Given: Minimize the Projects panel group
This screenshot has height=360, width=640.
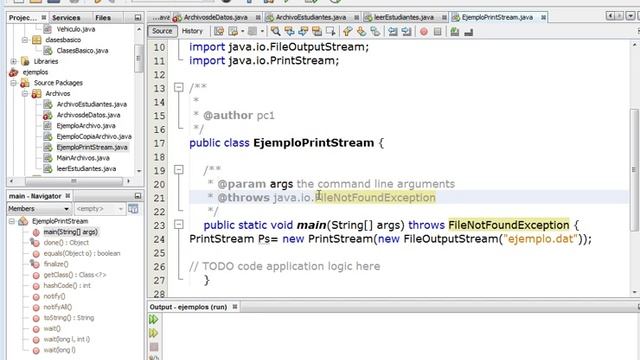Looking at the screenshot, I should [138, 18].
